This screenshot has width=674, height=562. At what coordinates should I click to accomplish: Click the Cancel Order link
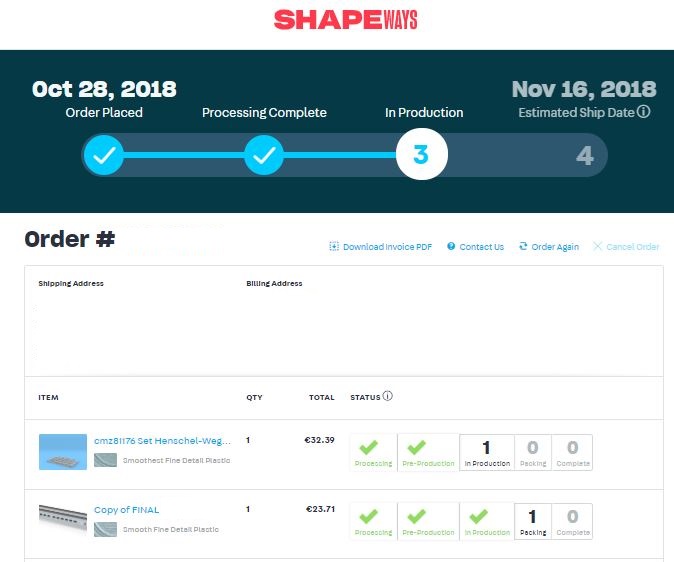coord(627,247)
